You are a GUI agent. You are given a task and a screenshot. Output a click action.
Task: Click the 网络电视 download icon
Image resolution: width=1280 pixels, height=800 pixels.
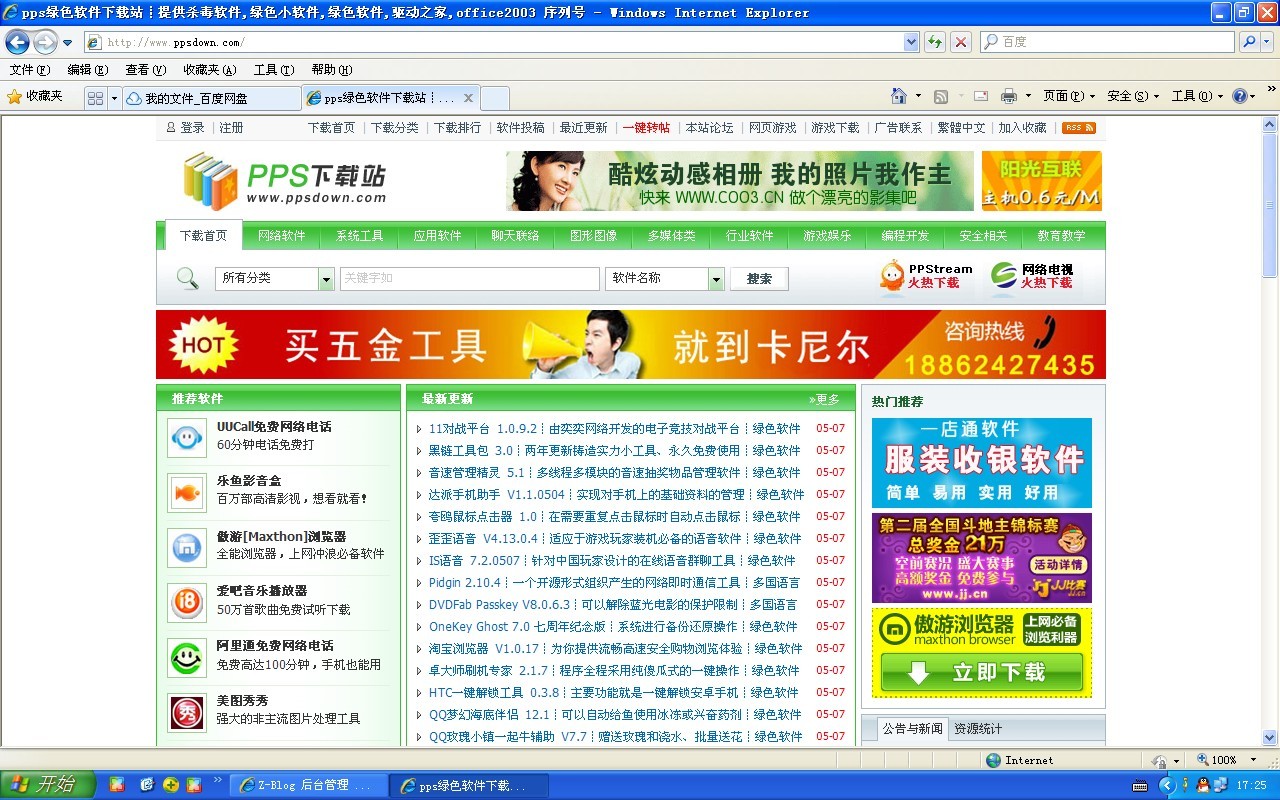click(1032, 277)
